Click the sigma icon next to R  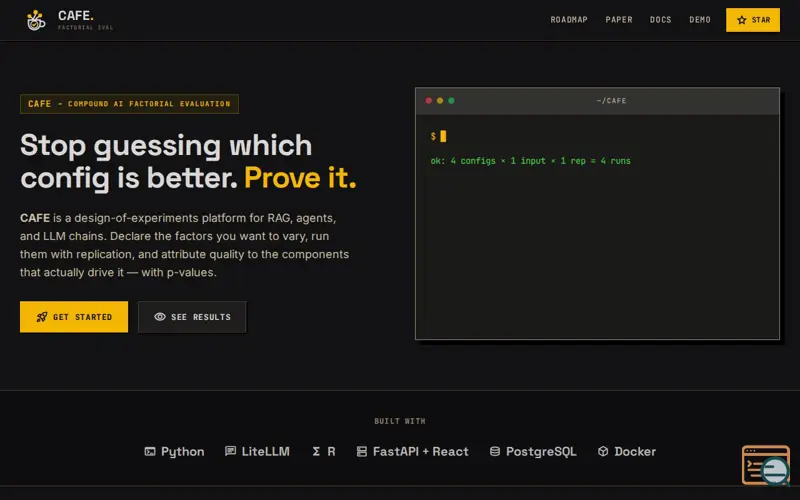coord(316,452)
